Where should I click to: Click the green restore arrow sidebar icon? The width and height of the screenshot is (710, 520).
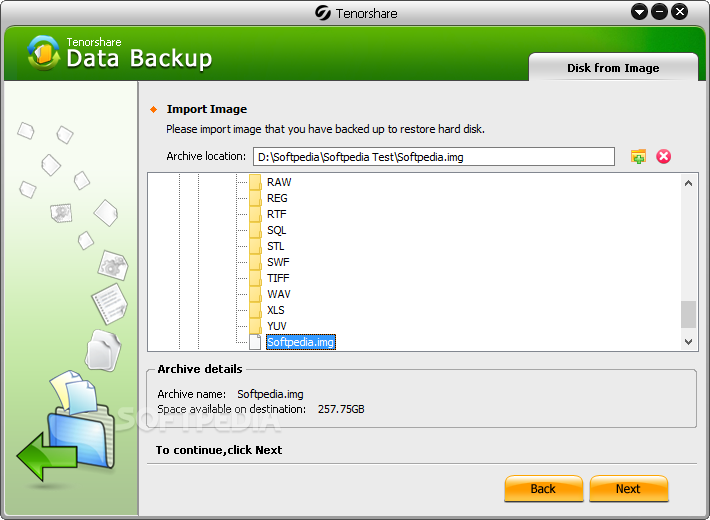[46, 457]
